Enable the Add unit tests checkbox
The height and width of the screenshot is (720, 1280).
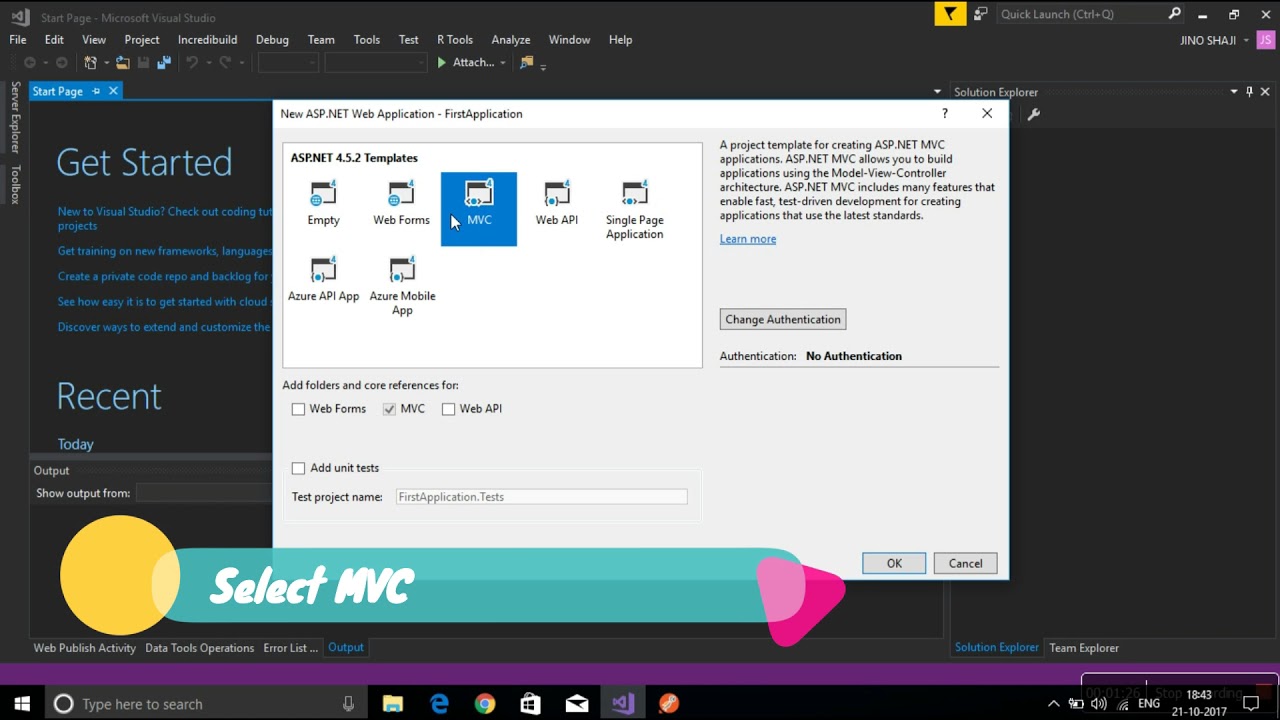pyautogui.click(x=298, y=468)
